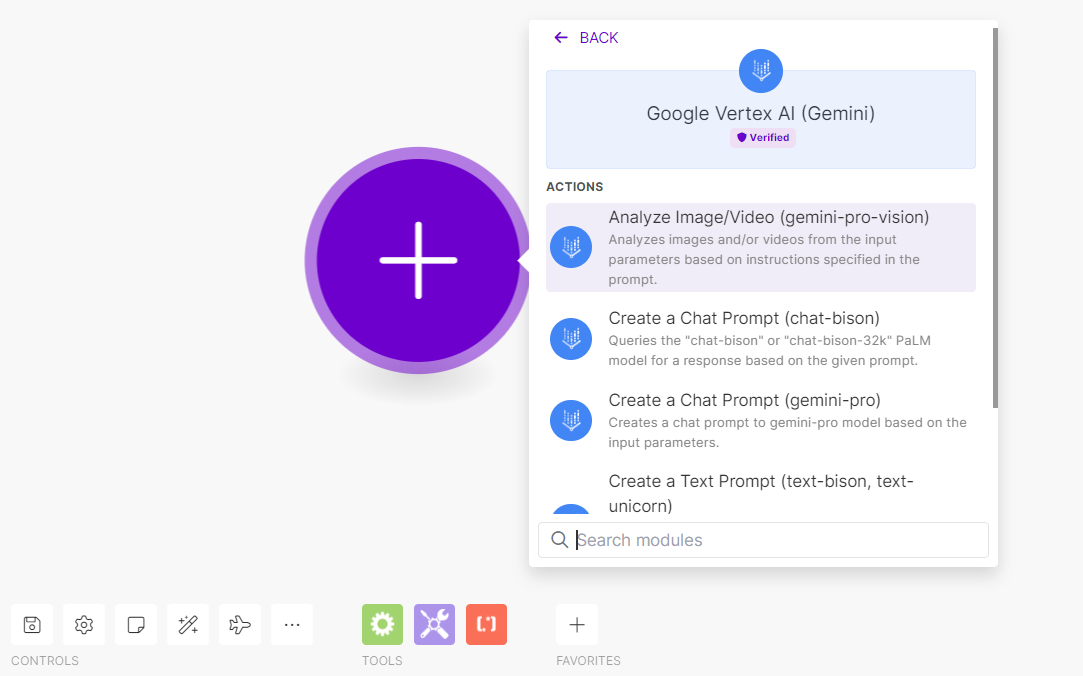Click the purple Verified badge

(763, 137)
